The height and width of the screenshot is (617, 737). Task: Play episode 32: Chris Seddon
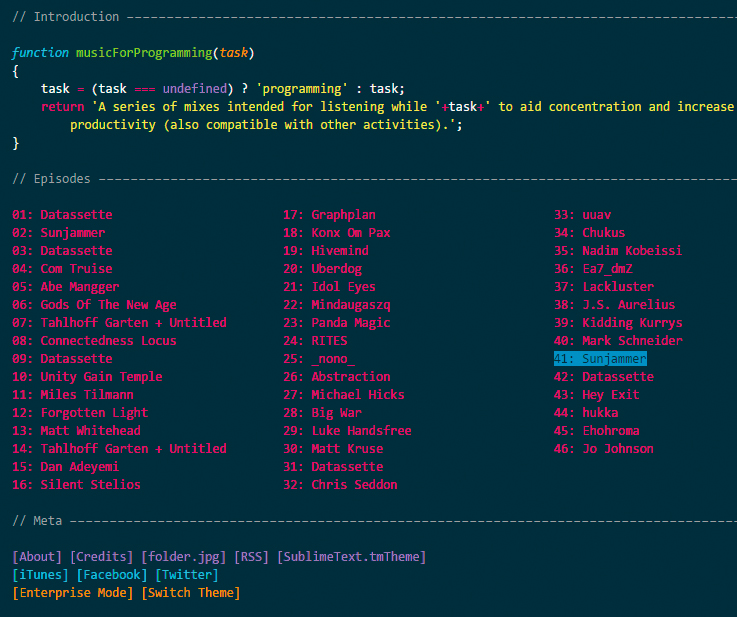[340, 485]
